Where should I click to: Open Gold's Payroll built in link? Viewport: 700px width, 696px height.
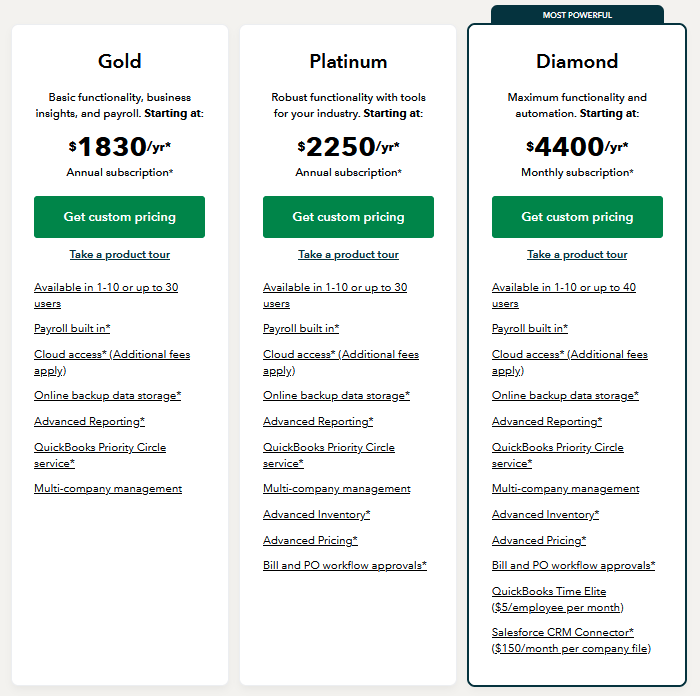(x=72, y=328)
